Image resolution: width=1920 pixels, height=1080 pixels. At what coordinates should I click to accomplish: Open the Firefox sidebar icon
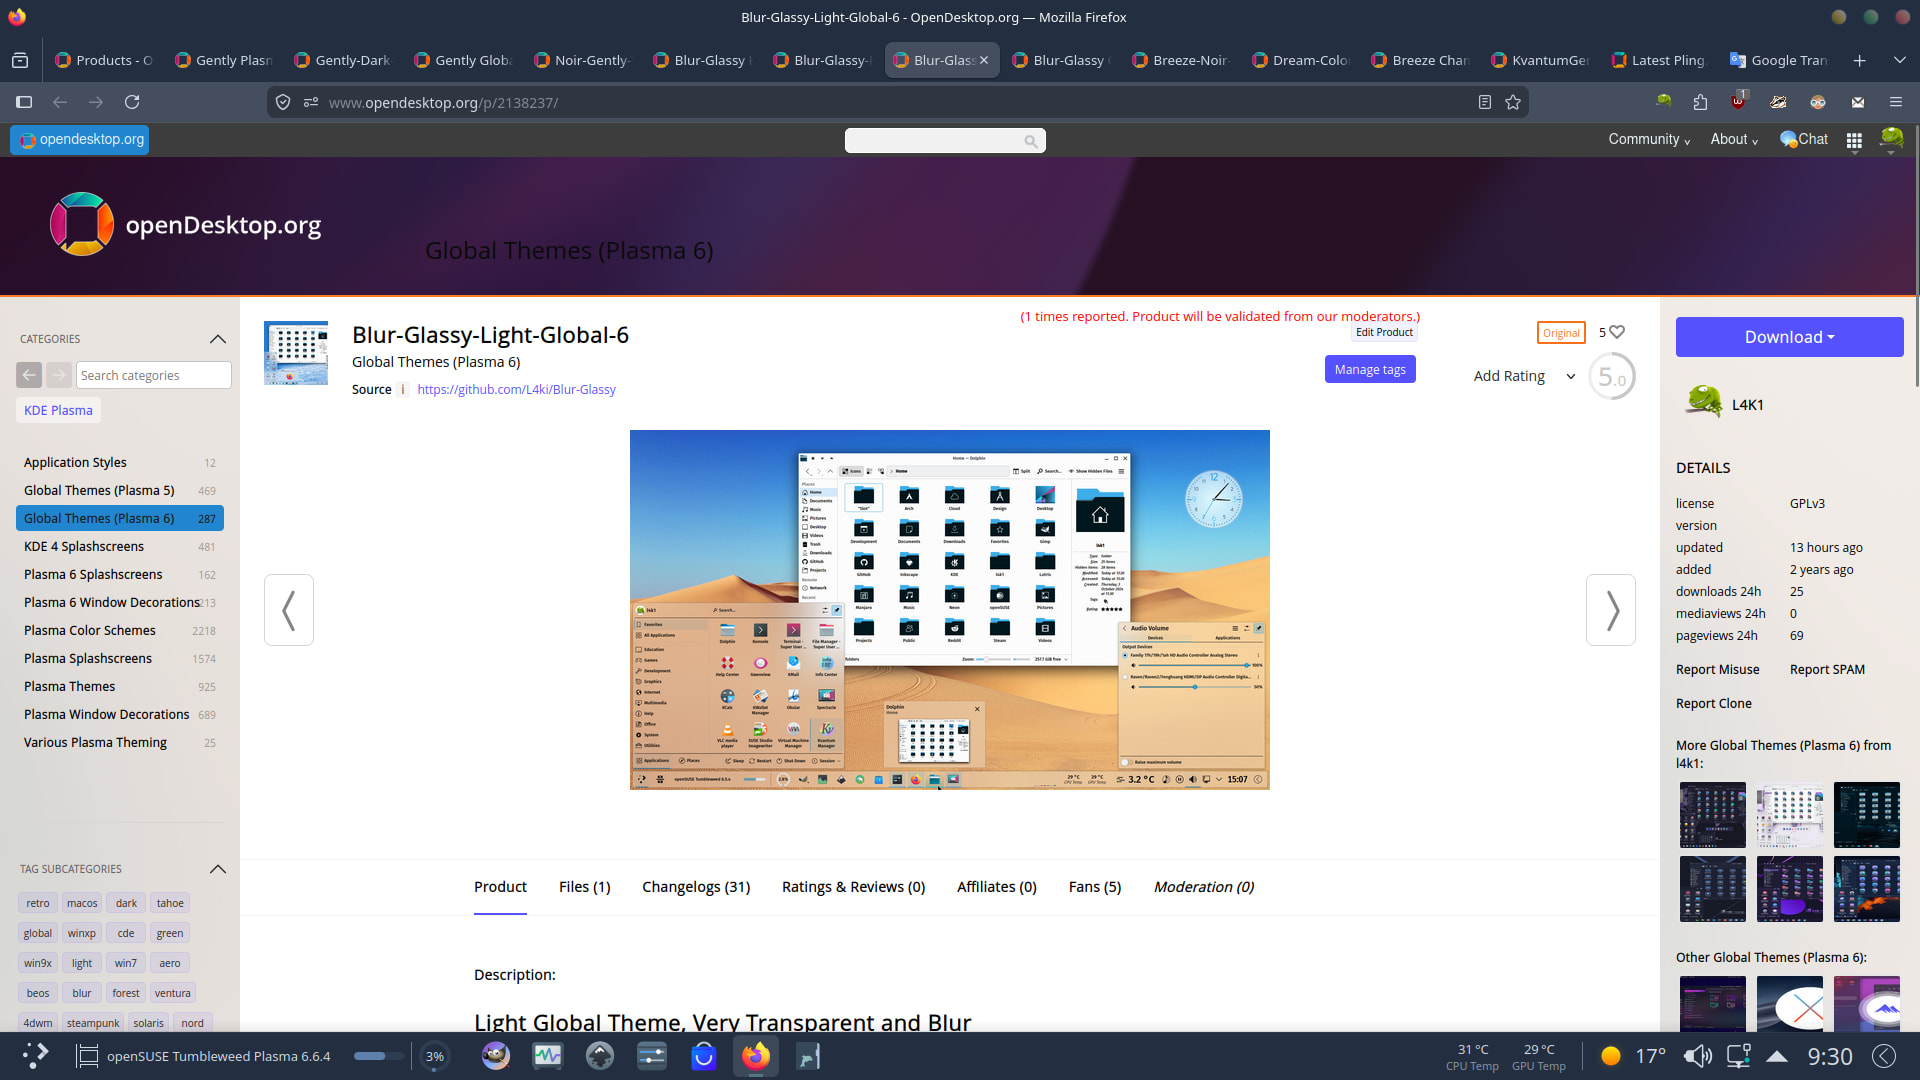(24, 102)
